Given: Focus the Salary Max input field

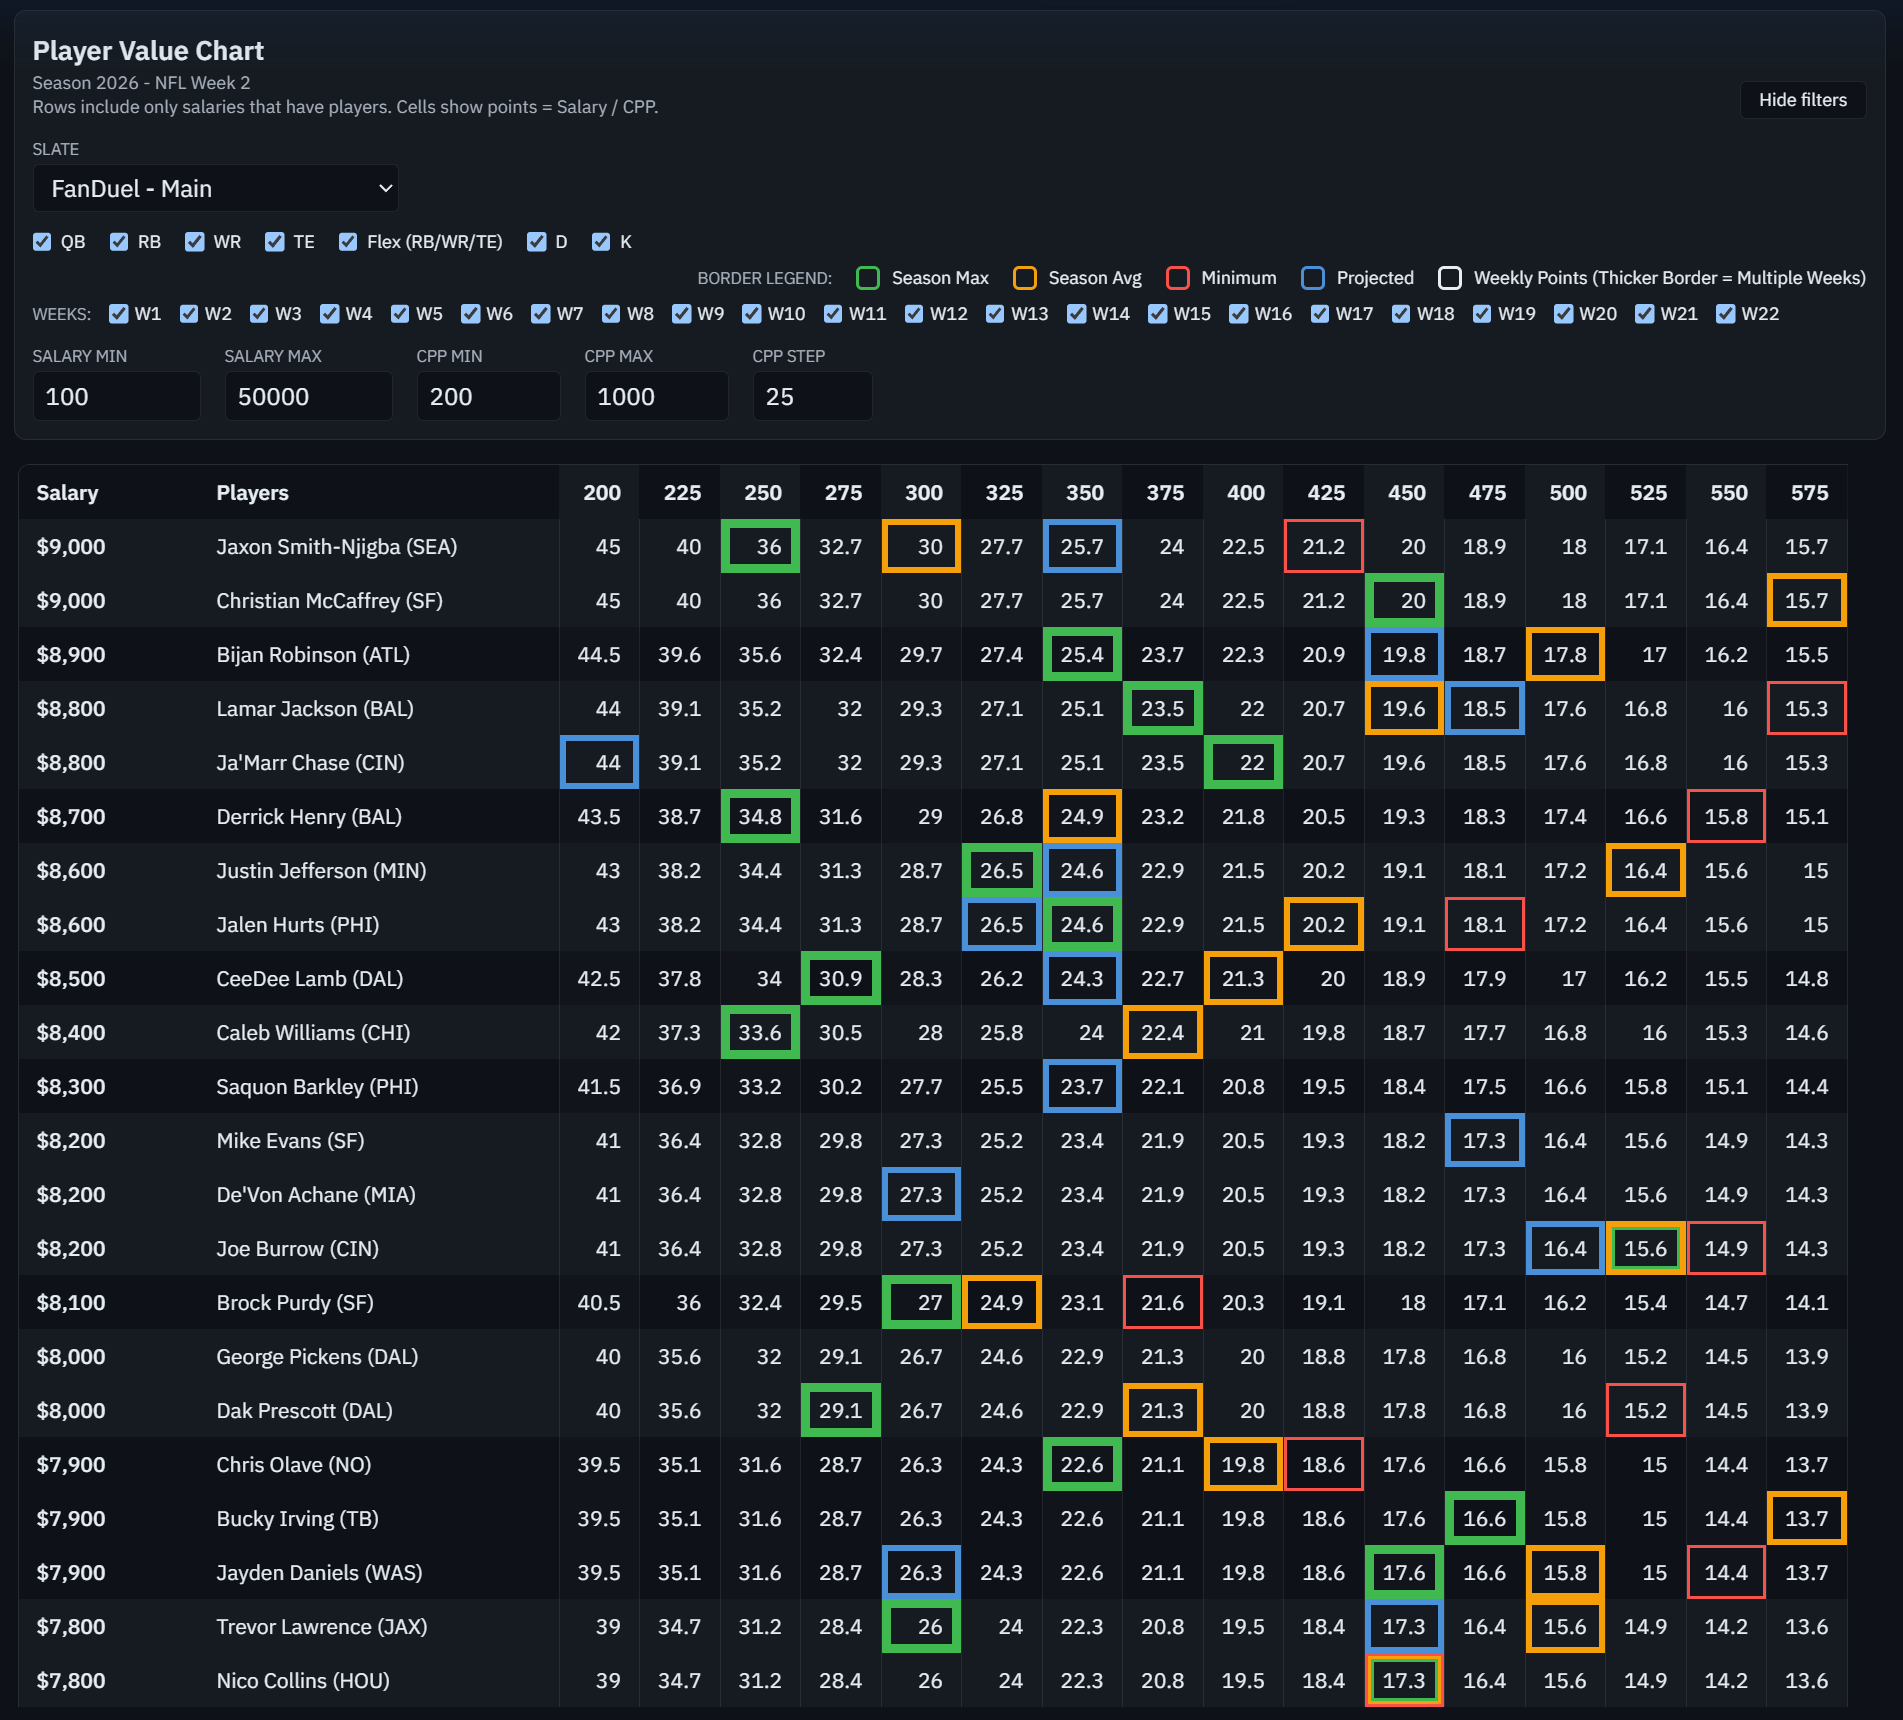Looking at the screenshot, I should click(308, 396).
